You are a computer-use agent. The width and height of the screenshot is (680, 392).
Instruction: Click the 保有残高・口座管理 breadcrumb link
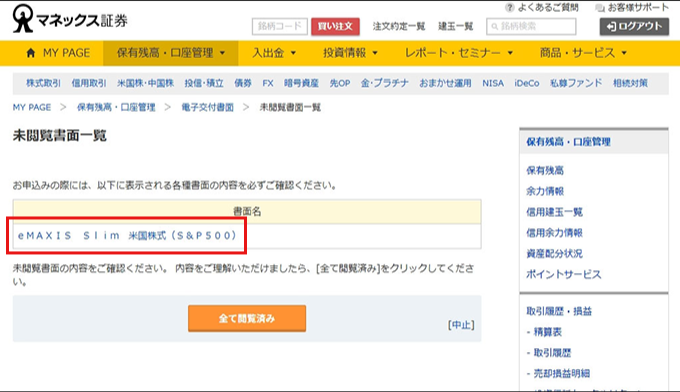[x=116, y=107]
